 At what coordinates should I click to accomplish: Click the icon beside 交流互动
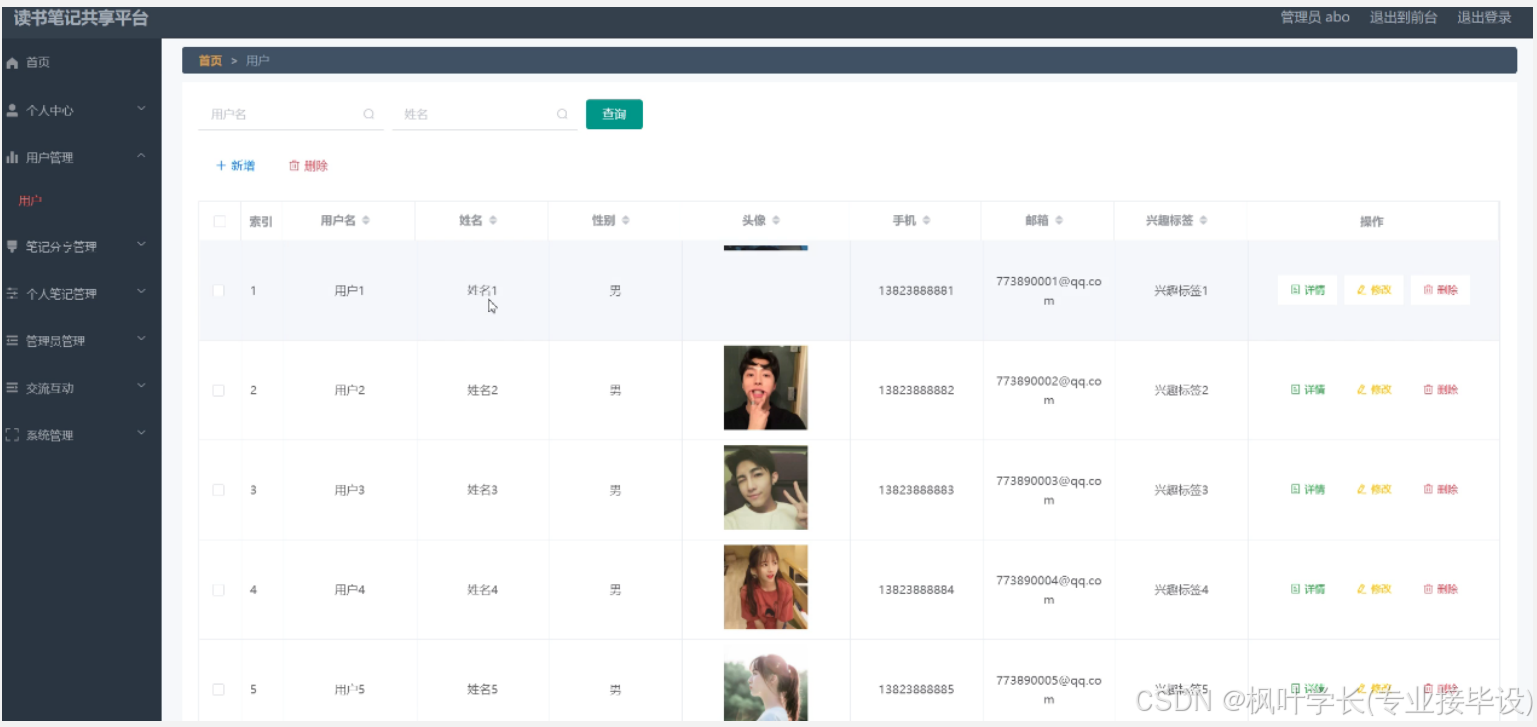click(12, 388)
